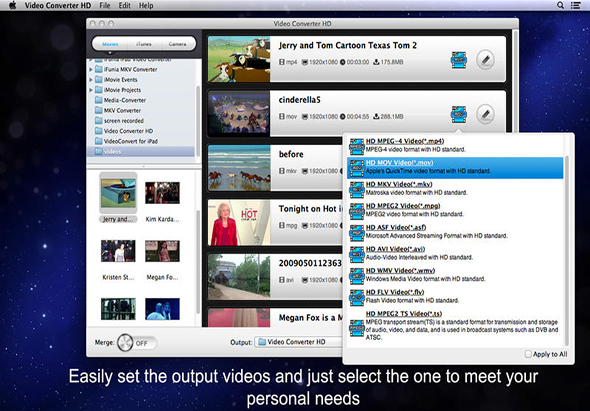This screenshot has height=411, width=590.
Task: Select the Kristen St... video thumbnail
Action: (118, 251)
